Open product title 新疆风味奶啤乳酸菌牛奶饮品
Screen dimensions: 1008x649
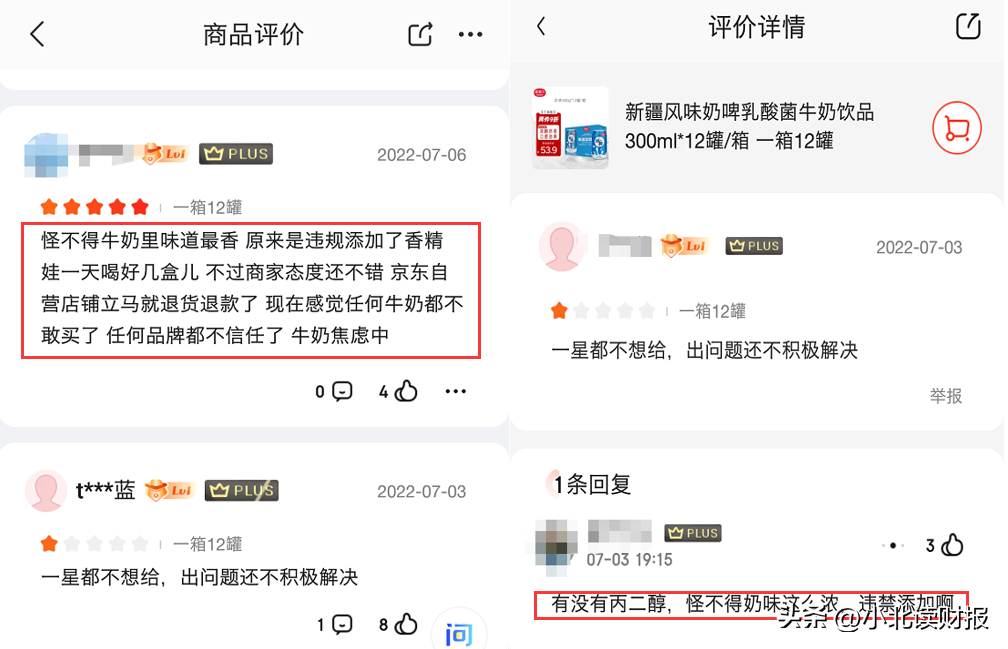coord(749,112)
